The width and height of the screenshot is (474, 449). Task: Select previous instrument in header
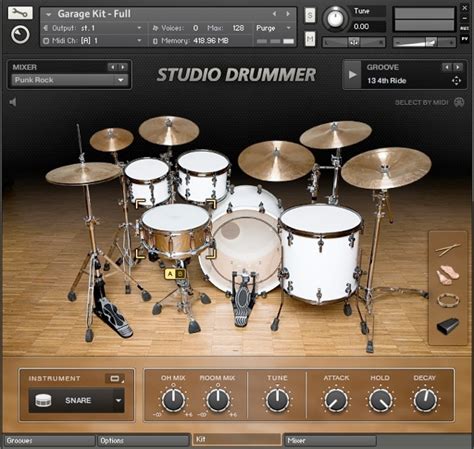(x=274, y=14)
